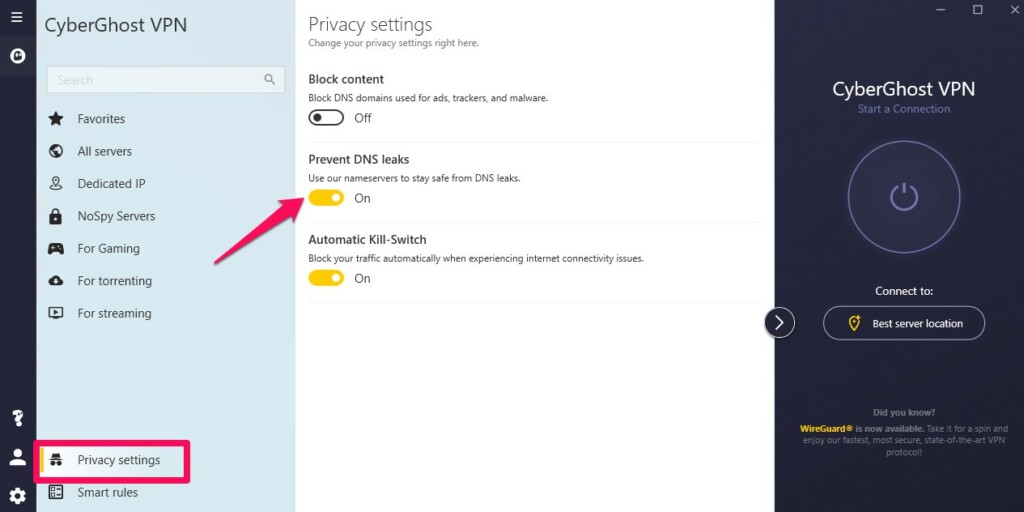1024x512 pixels.
Task: Click the Best server location button
Action: (x=904, y=323)
